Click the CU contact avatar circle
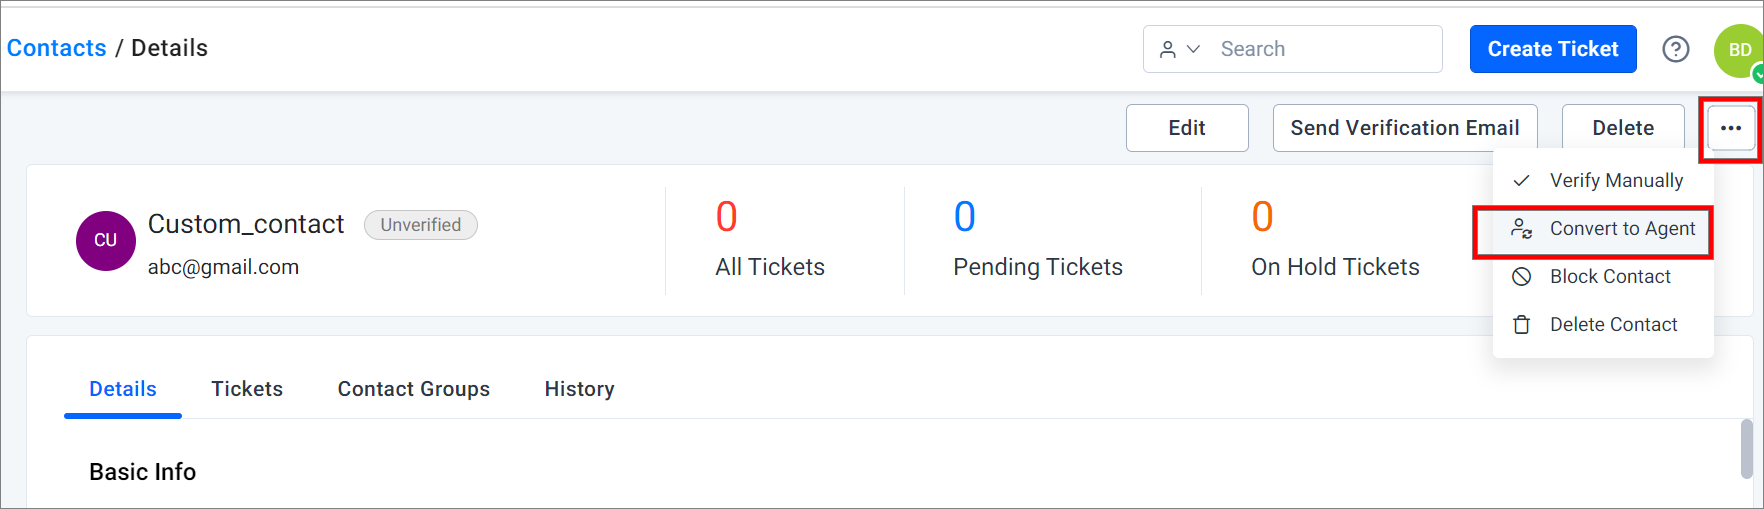 pyautogui.click(x=106, y=241)
